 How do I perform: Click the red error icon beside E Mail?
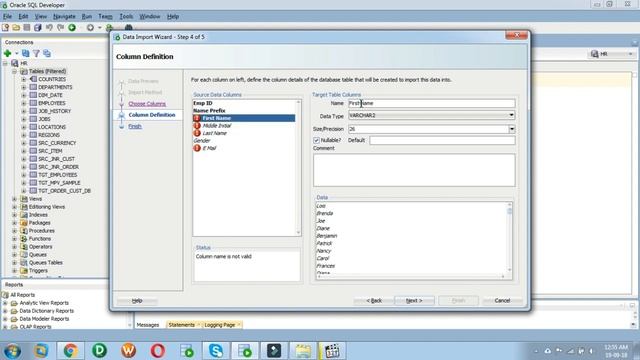click(x=197, y=148)
